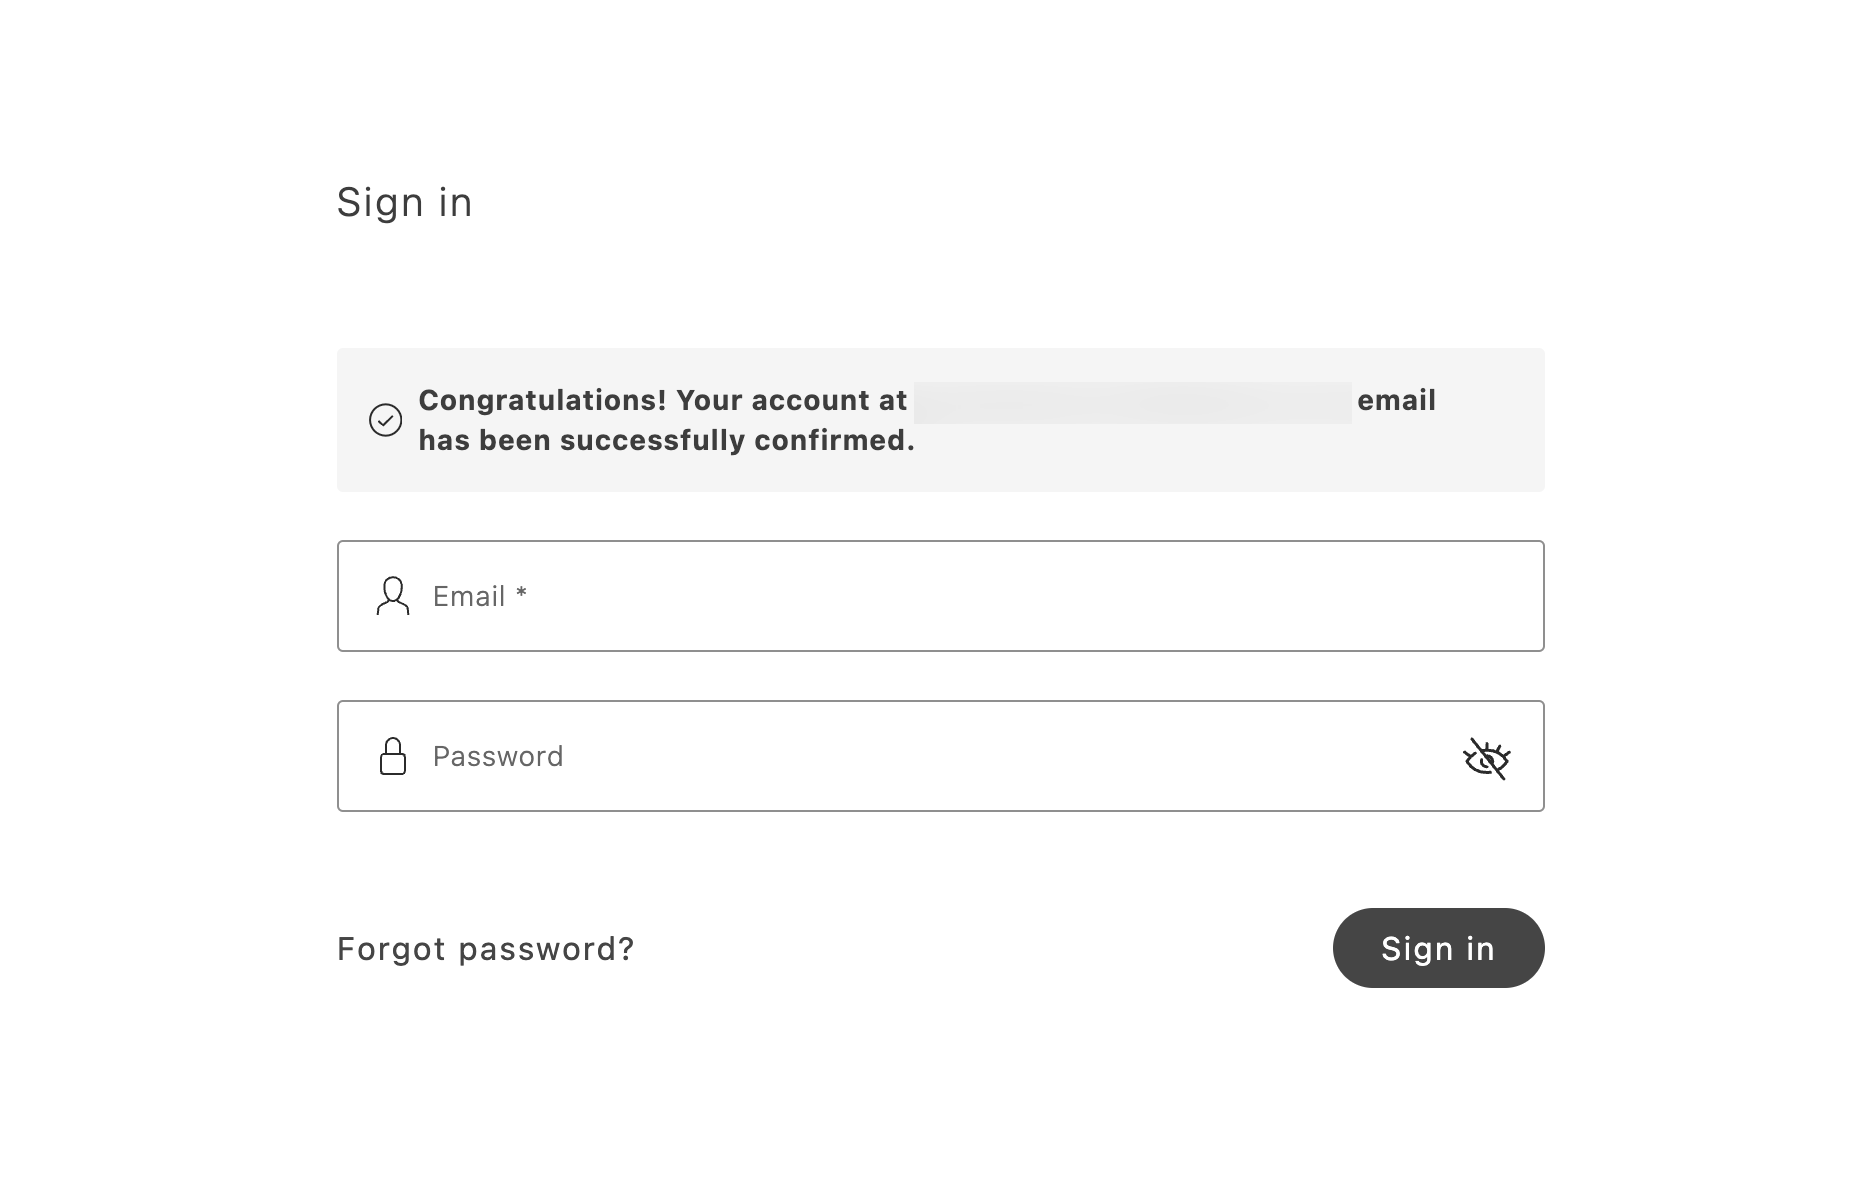Screen dimensions: 1876x1194
Task: Click the lock symbol beside the Password placeholder
Action: [392, 756]
